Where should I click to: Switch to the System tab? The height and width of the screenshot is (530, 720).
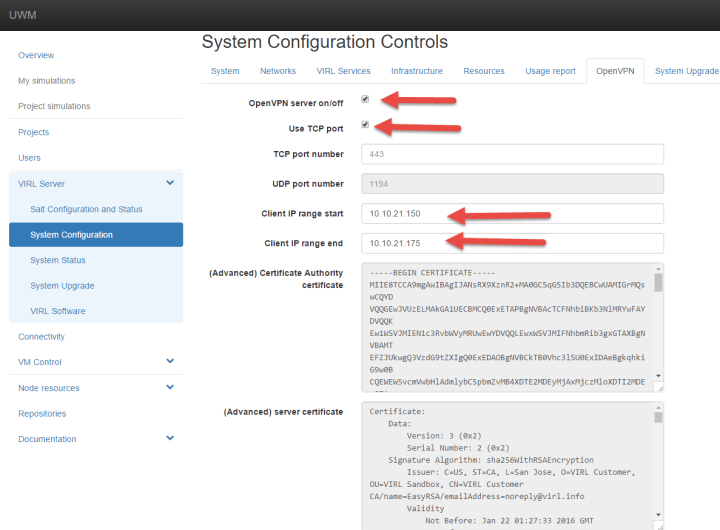[225, 71]
